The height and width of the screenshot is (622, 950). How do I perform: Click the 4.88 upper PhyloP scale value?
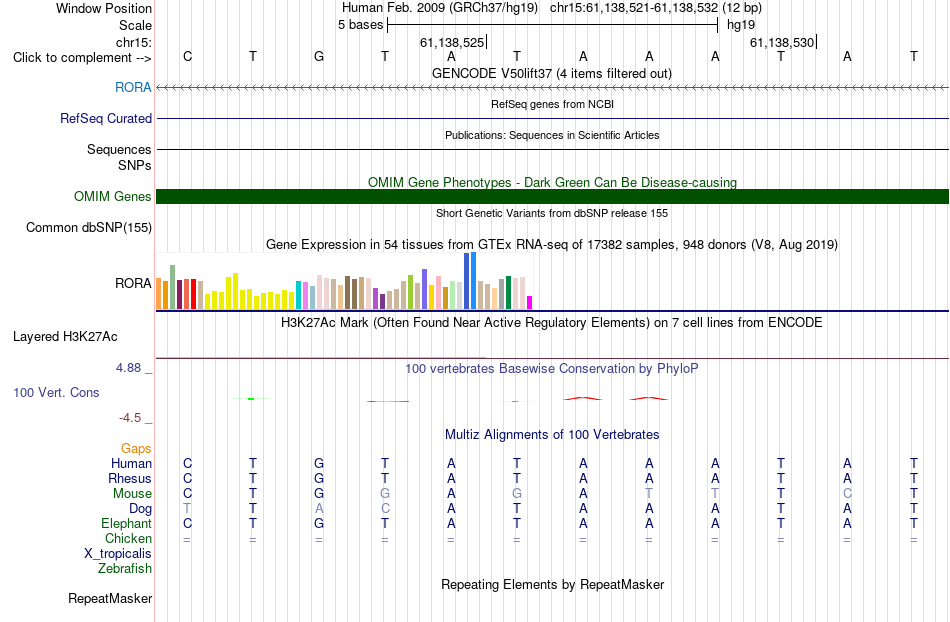(128, 368)
